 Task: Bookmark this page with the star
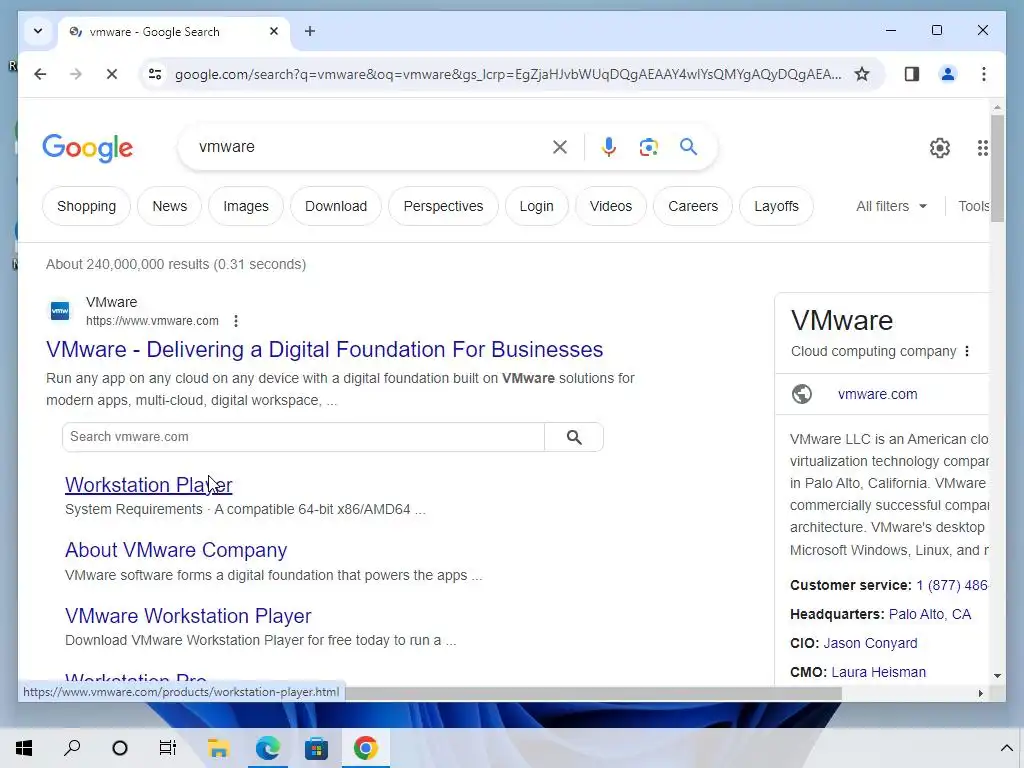[x=862, y=74]
